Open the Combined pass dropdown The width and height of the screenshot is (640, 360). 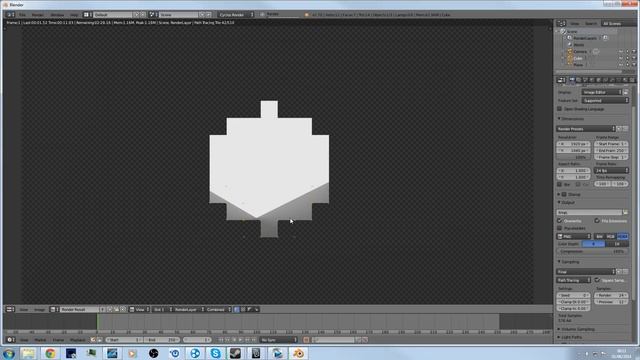click(x=218, y=309)
